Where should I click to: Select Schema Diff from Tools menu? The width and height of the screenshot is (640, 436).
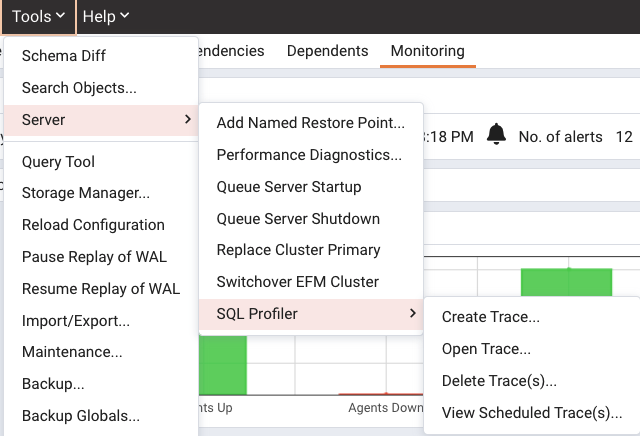[x=101, y=56]
